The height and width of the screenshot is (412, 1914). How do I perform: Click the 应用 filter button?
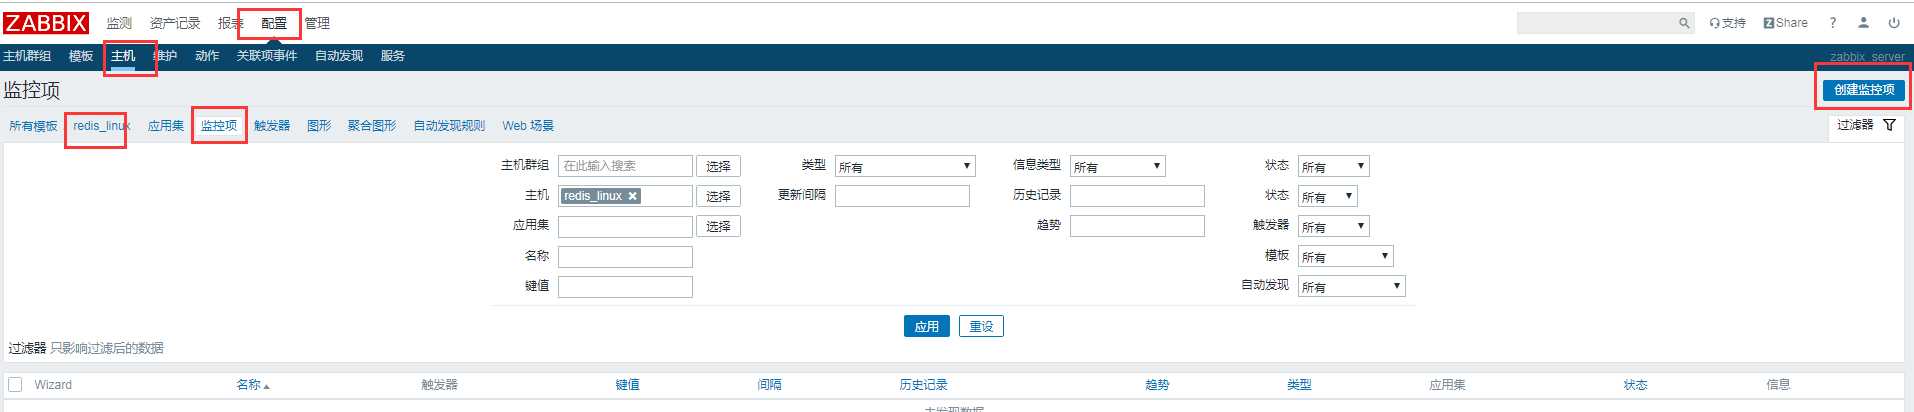point(927,326)
